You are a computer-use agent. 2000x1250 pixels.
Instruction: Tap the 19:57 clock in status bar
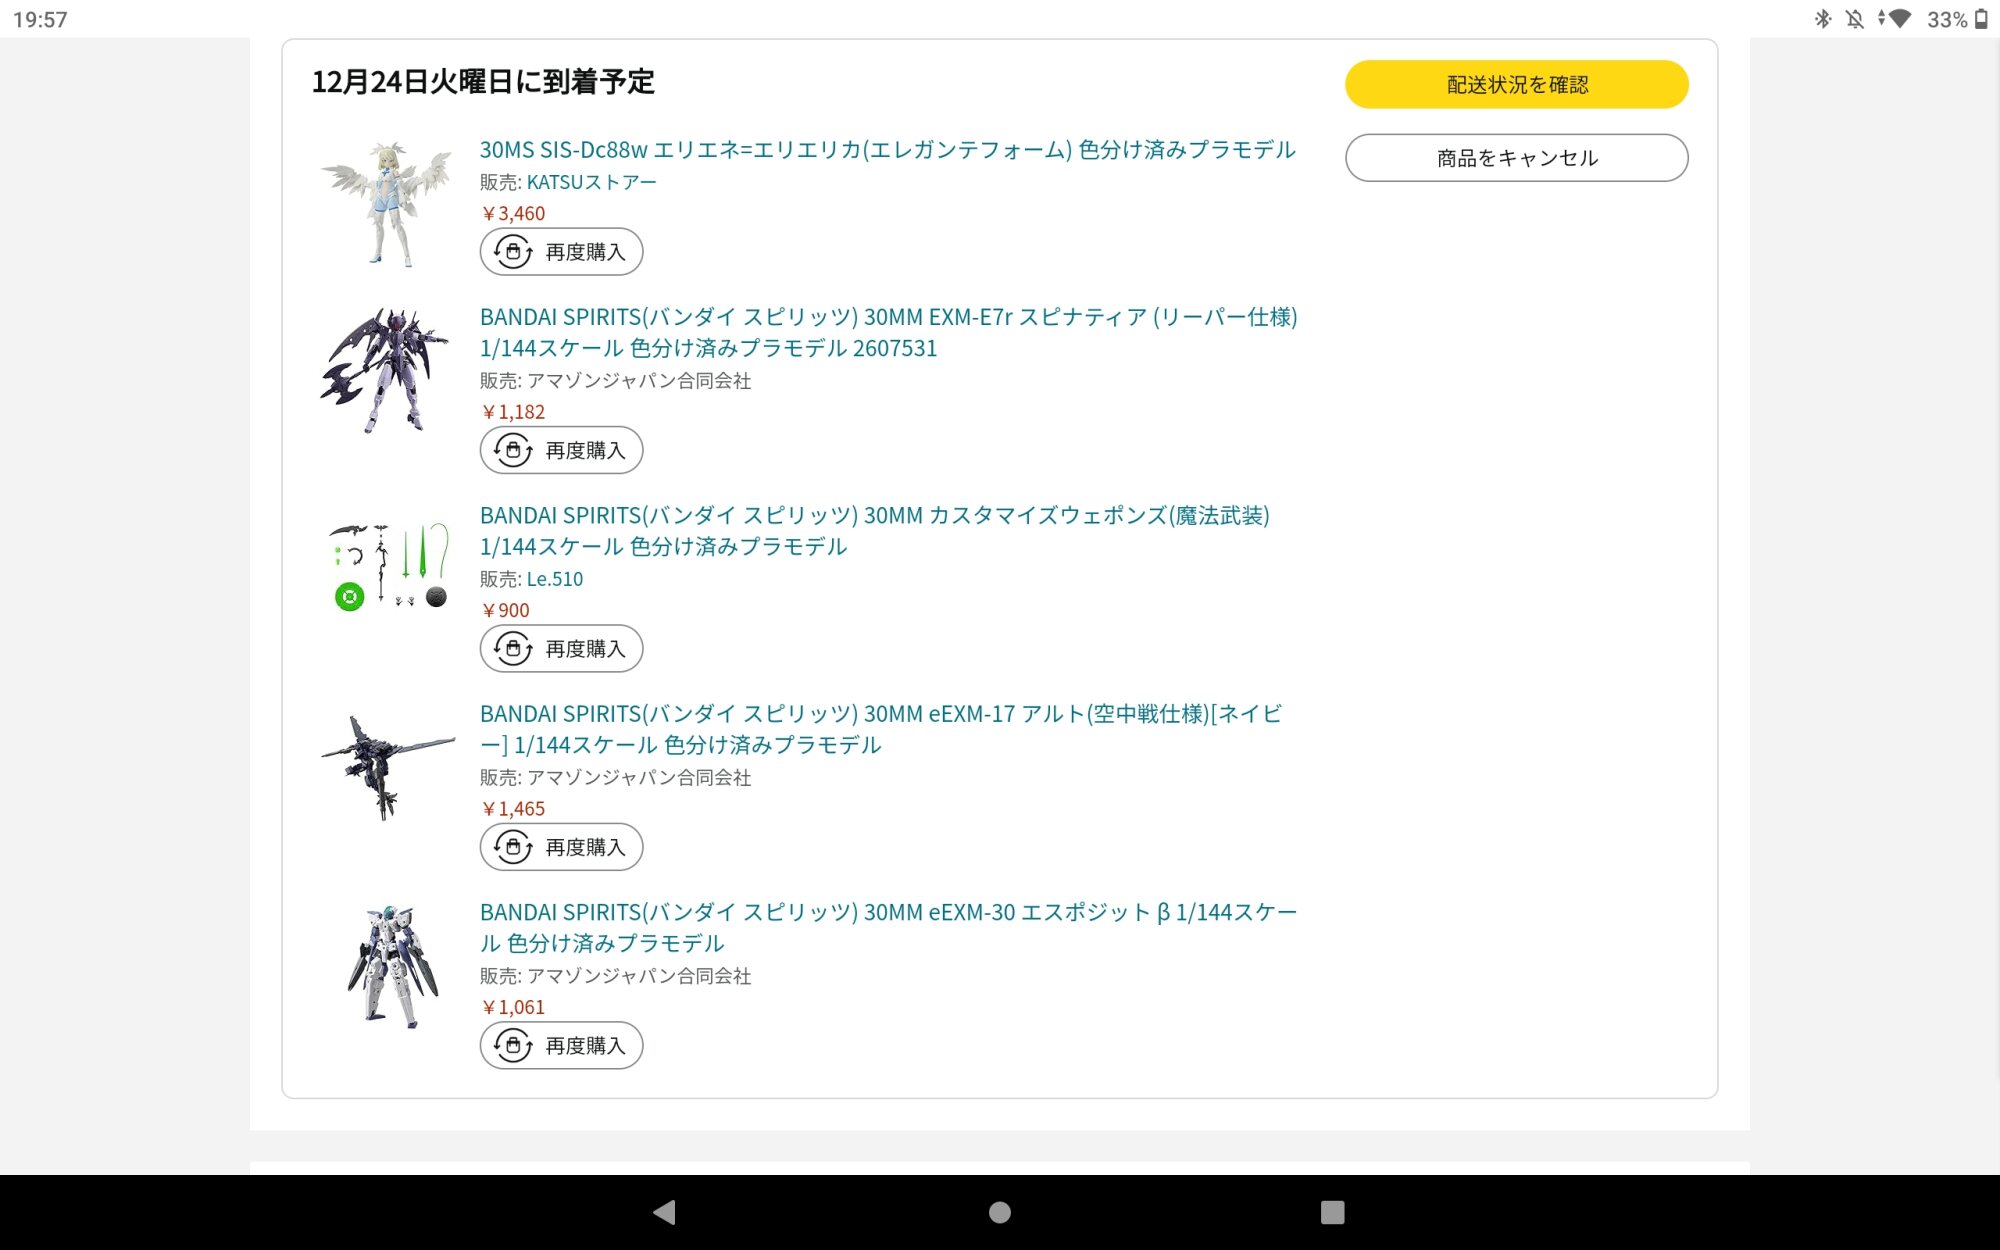click(40, 19)
